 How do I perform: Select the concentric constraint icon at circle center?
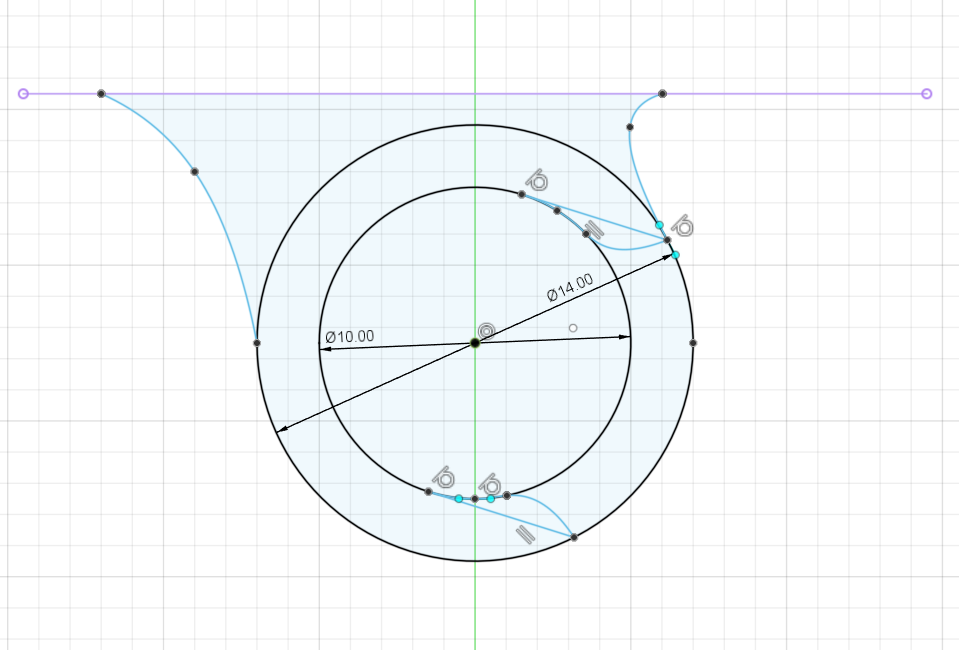coord(487,331)
